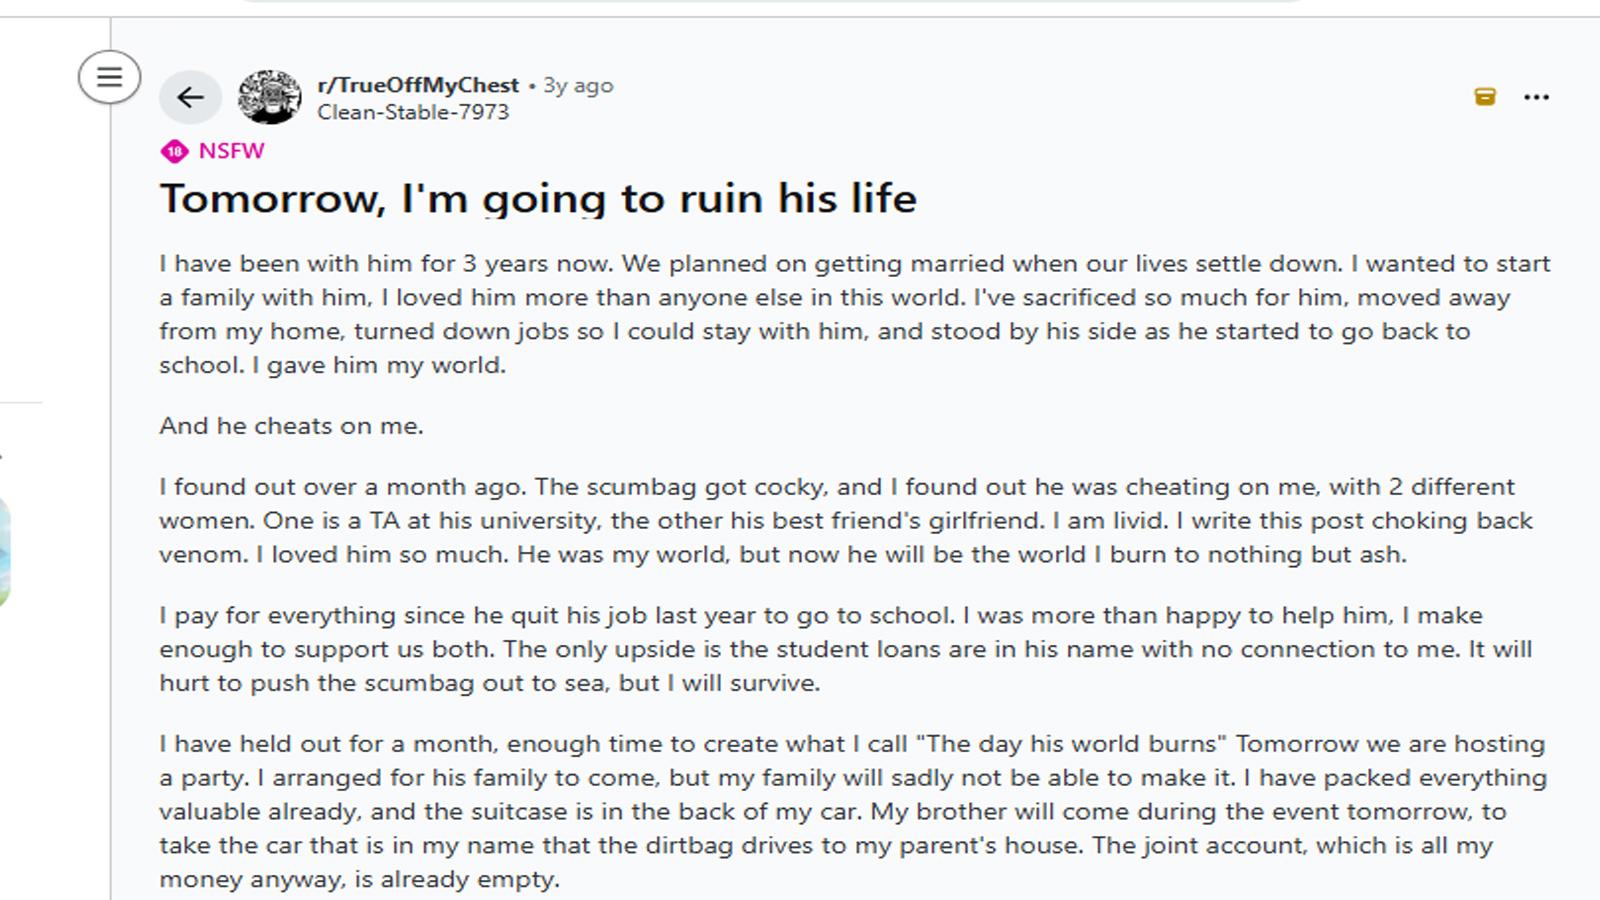The width and height of the screenshot is (1600, 900).
Task: Click the partially visible thumbnail at the left edge
Action: click(x=5, y=550)
